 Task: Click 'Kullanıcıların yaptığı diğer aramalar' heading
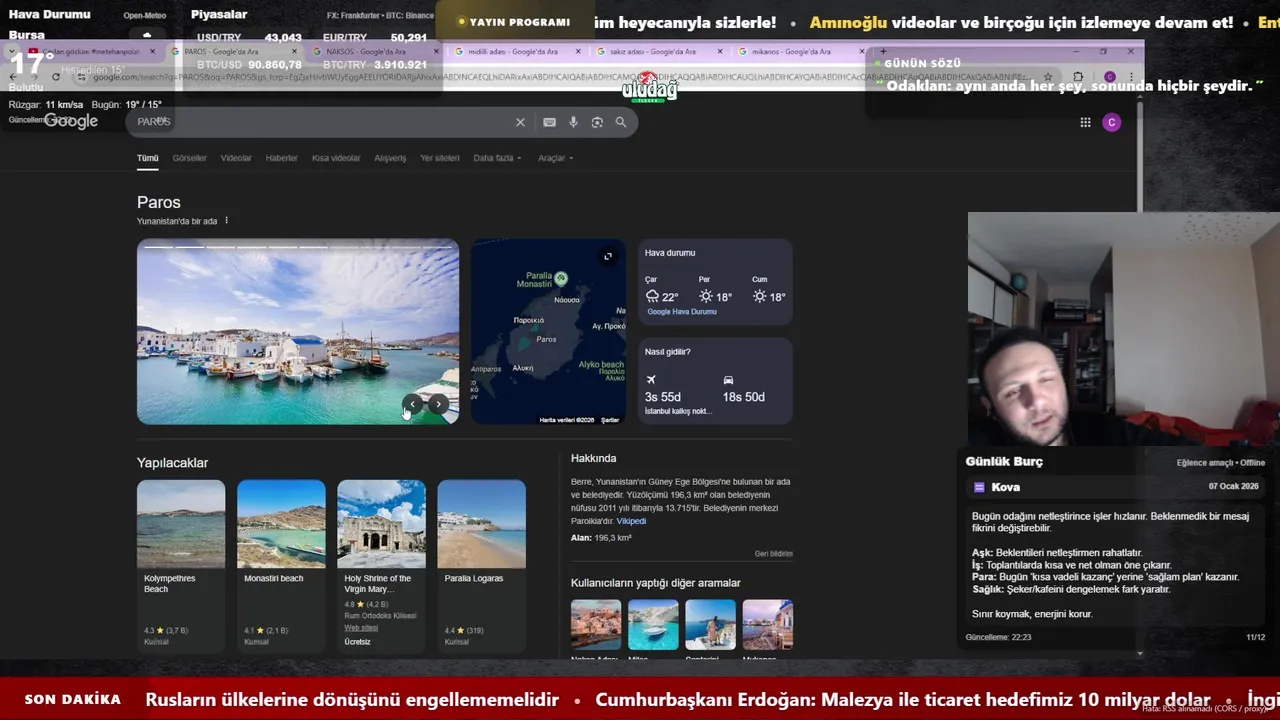(x=656, y=583)
